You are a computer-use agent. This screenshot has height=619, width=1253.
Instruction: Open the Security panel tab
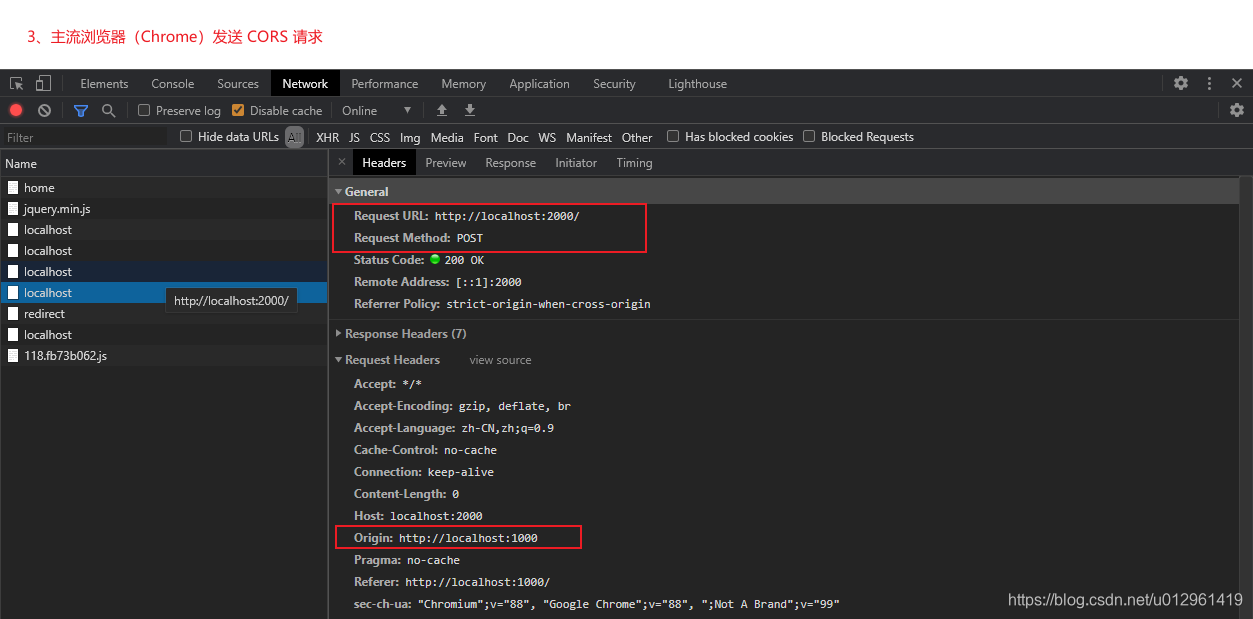[614, 84]
